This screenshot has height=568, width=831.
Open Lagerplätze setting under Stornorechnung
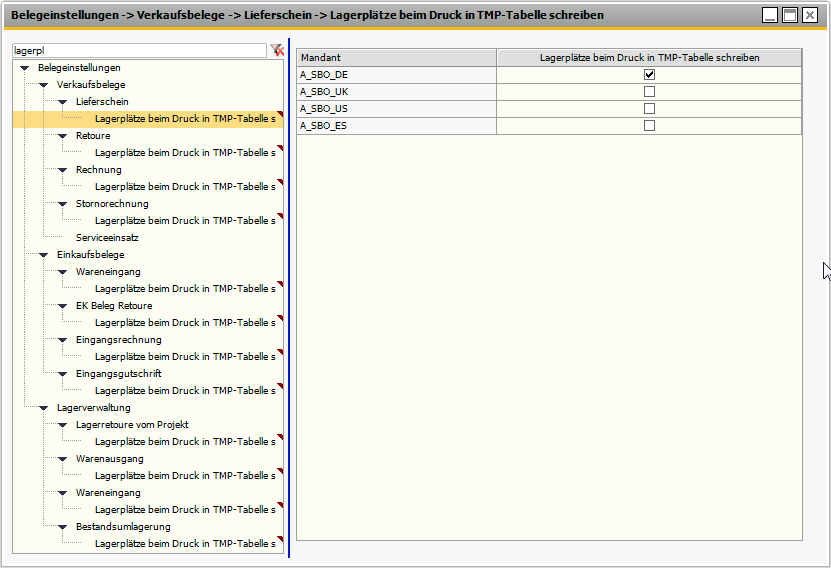pos(184,221)
